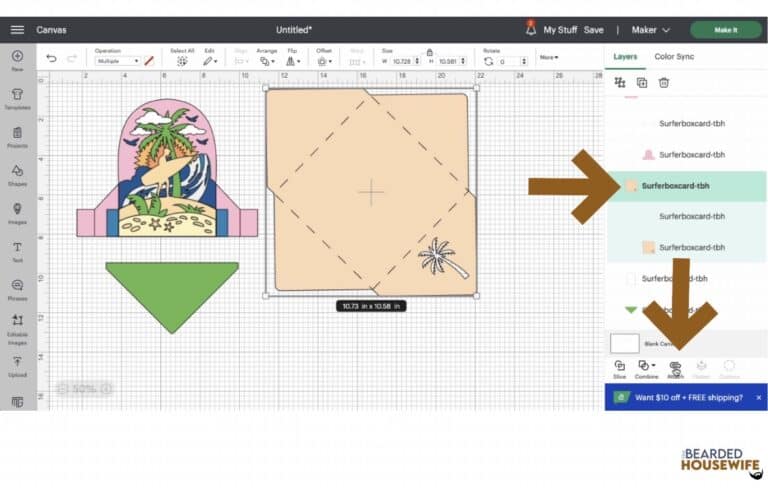Delete selected layer with trash icon
This screenshot has width=768, height=488.
(663, 82)
